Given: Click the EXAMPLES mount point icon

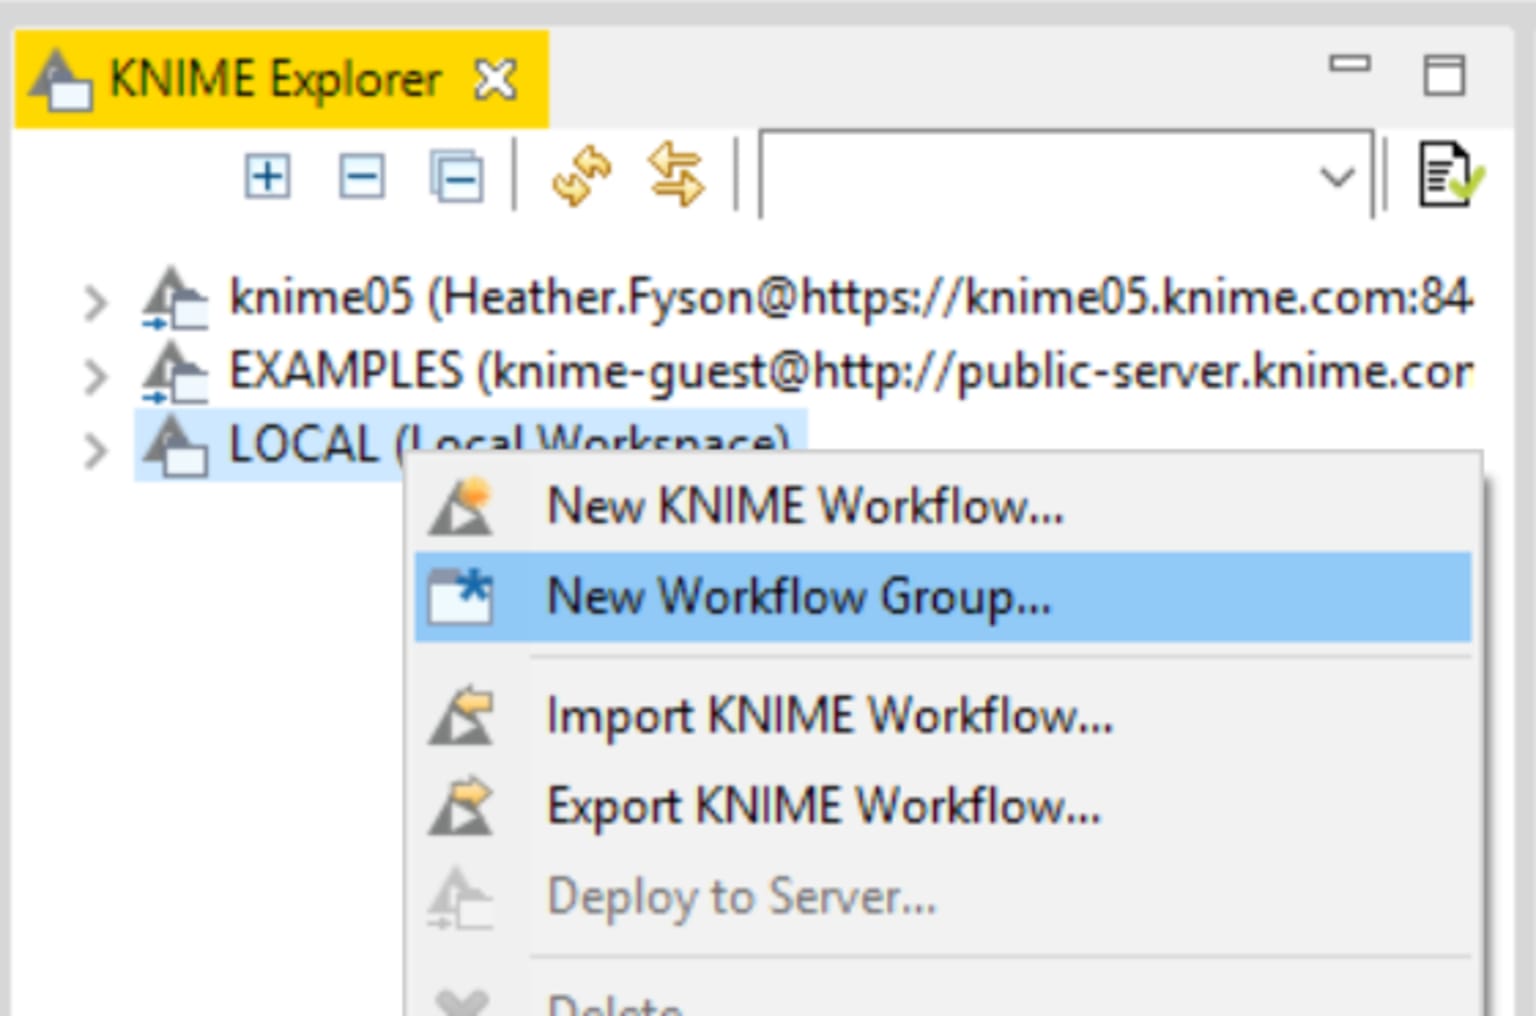Looking at the screenshot, I should pyautogui.click(x=175, y=372).
